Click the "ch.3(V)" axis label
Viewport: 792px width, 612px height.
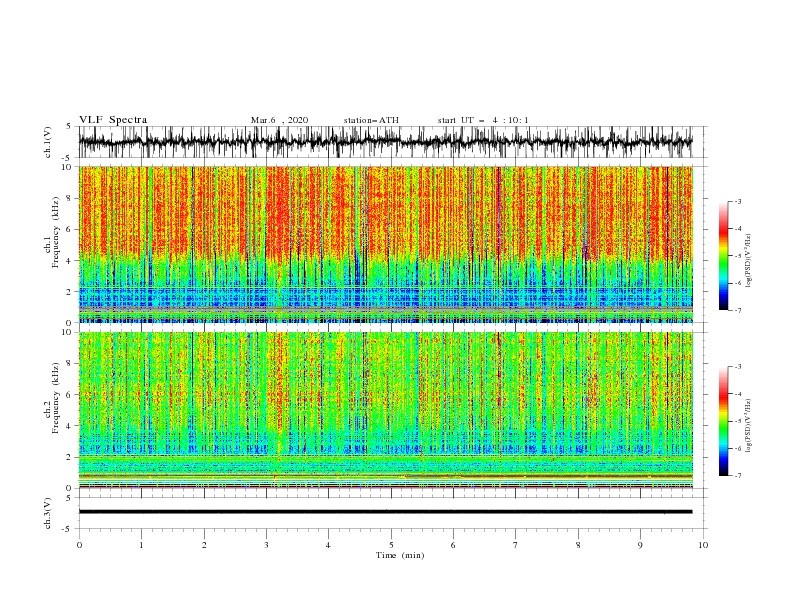coord(48,513)
